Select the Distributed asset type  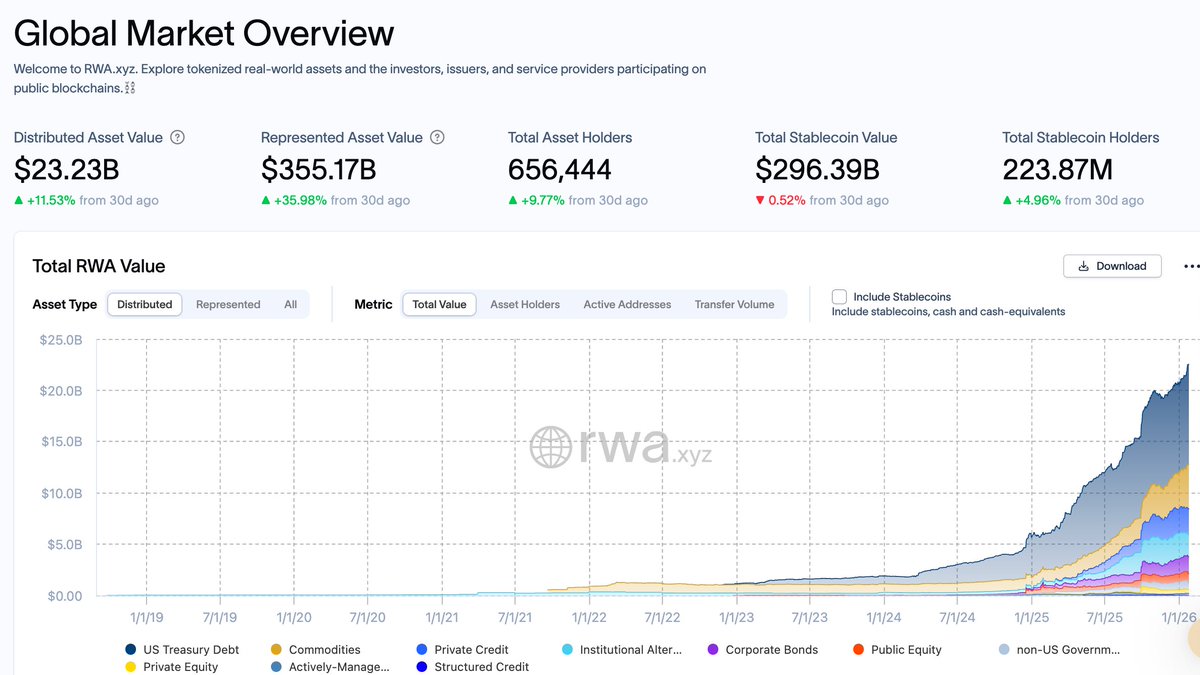(x=145, y=304)
